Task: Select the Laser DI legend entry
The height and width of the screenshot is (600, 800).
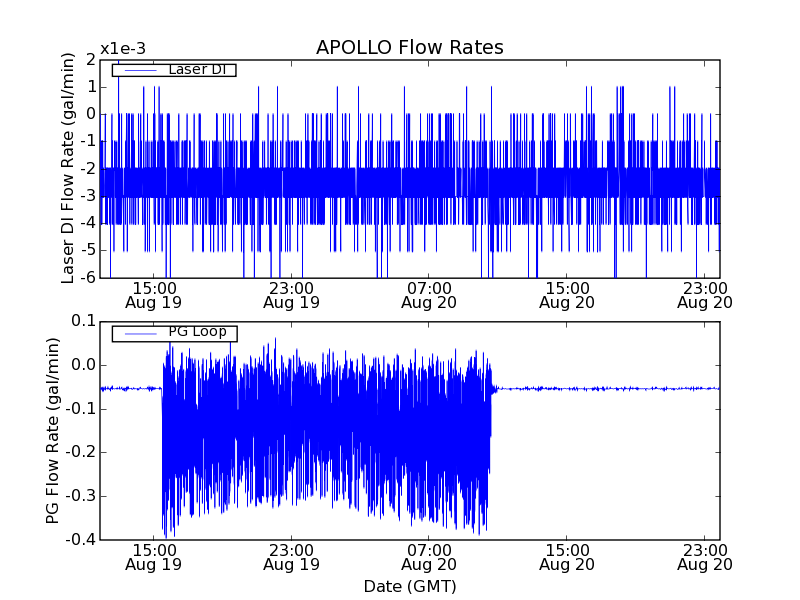Action: tap(174, 69)
